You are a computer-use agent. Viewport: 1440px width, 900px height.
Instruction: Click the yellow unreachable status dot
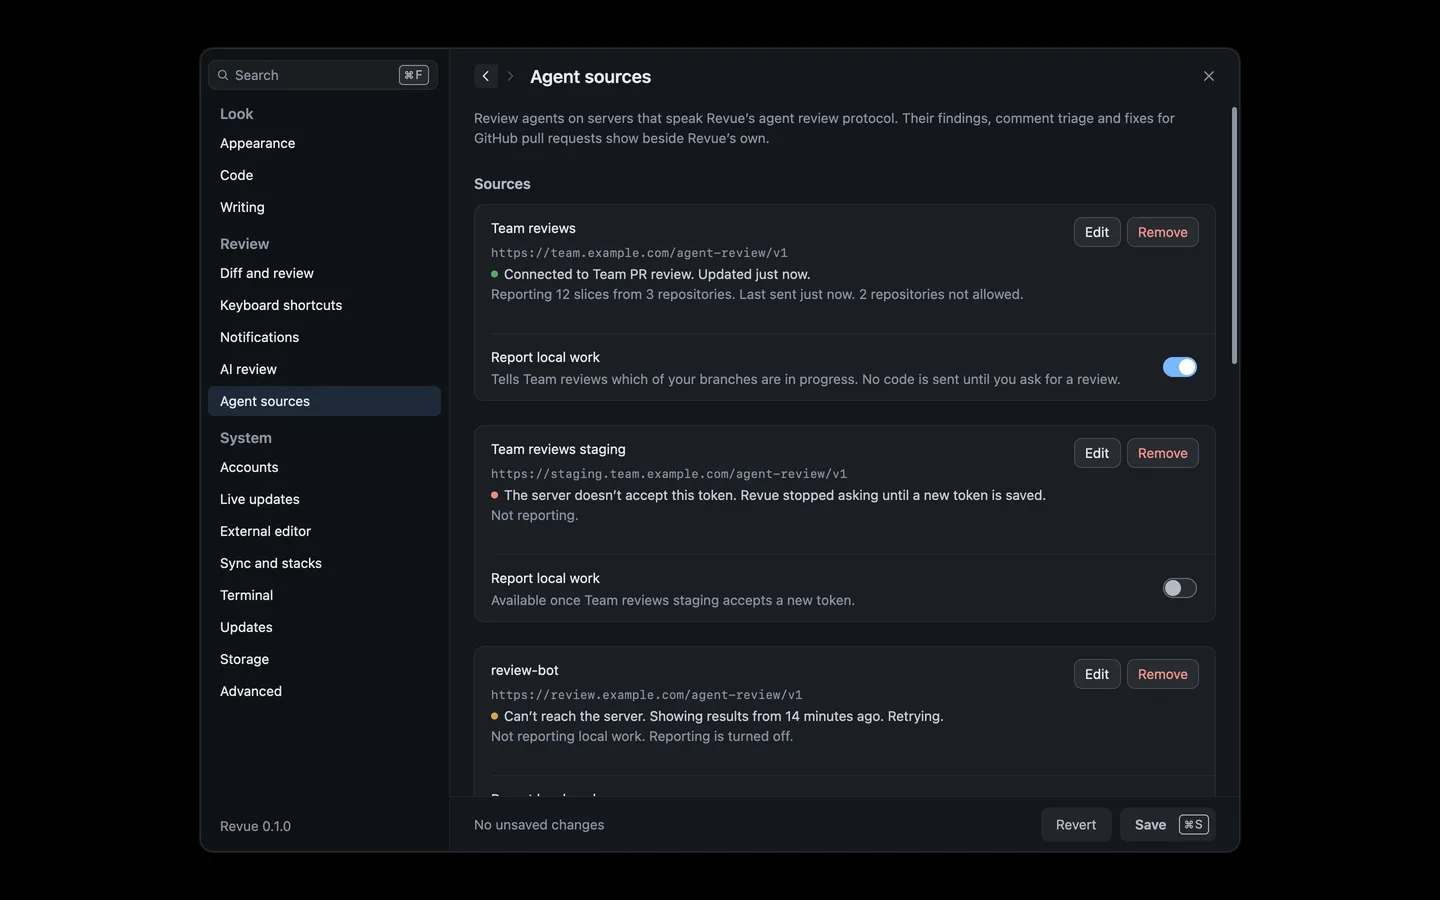click(494, 716)
